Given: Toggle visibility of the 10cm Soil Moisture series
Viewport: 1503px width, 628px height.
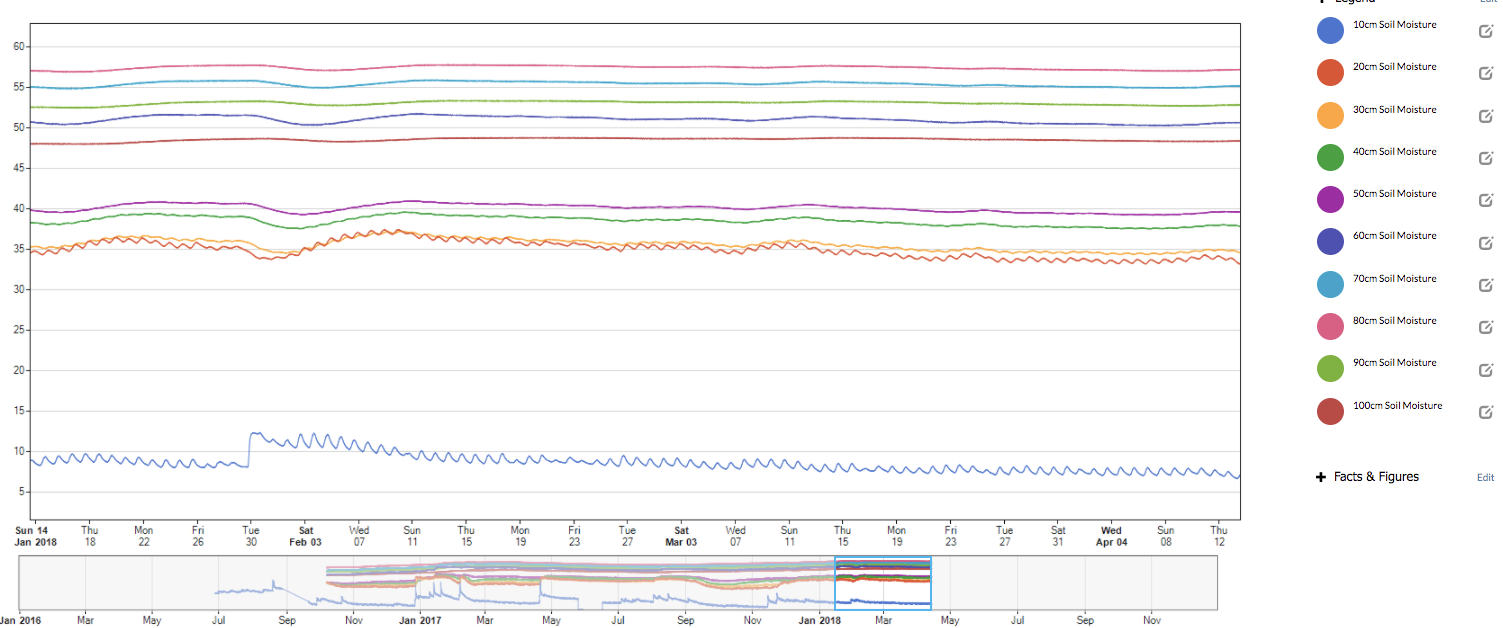Looking at the screenshot, I should tap(1330, 30).
